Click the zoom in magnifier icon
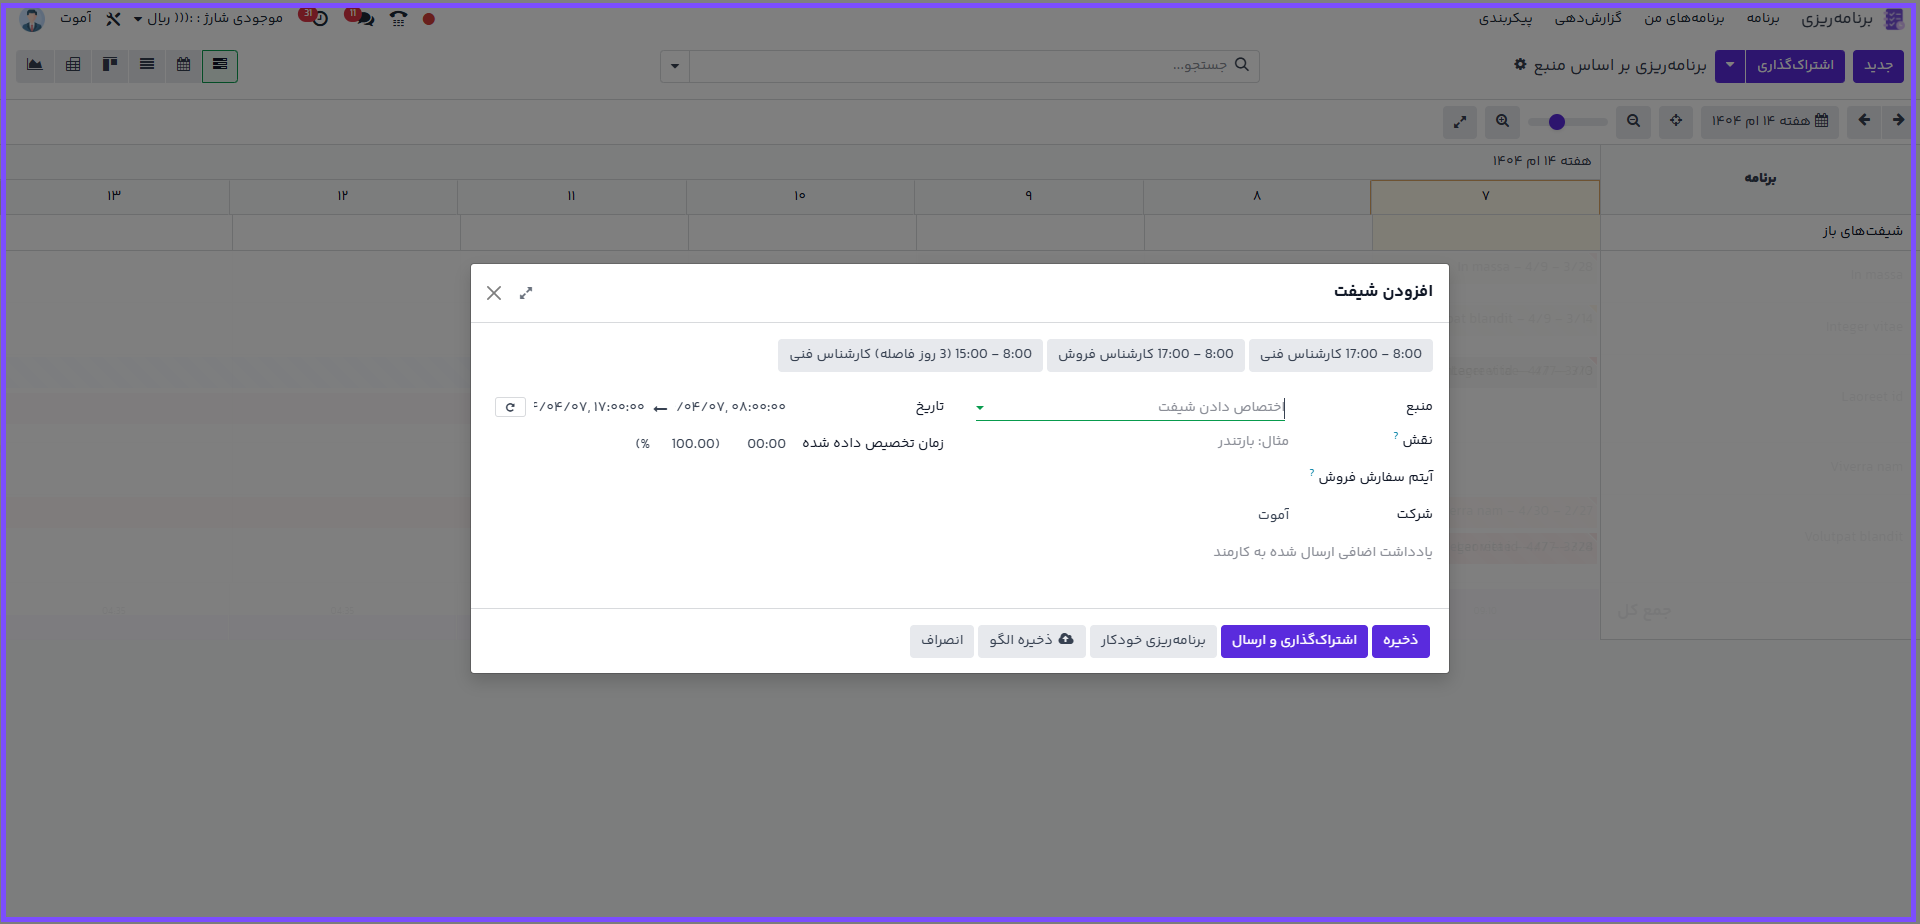 coord(1502,121)
